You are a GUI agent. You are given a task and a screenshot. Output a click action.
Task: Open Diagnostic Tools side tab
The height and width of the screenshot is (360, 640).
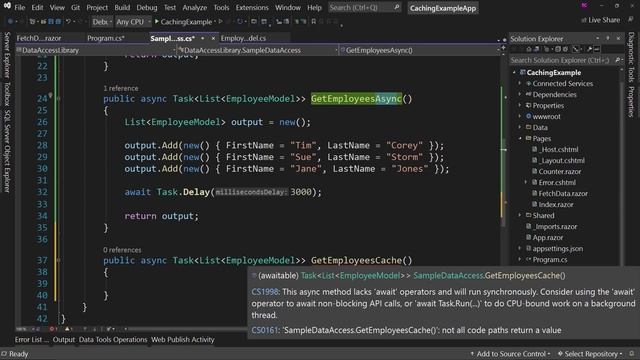631,57
